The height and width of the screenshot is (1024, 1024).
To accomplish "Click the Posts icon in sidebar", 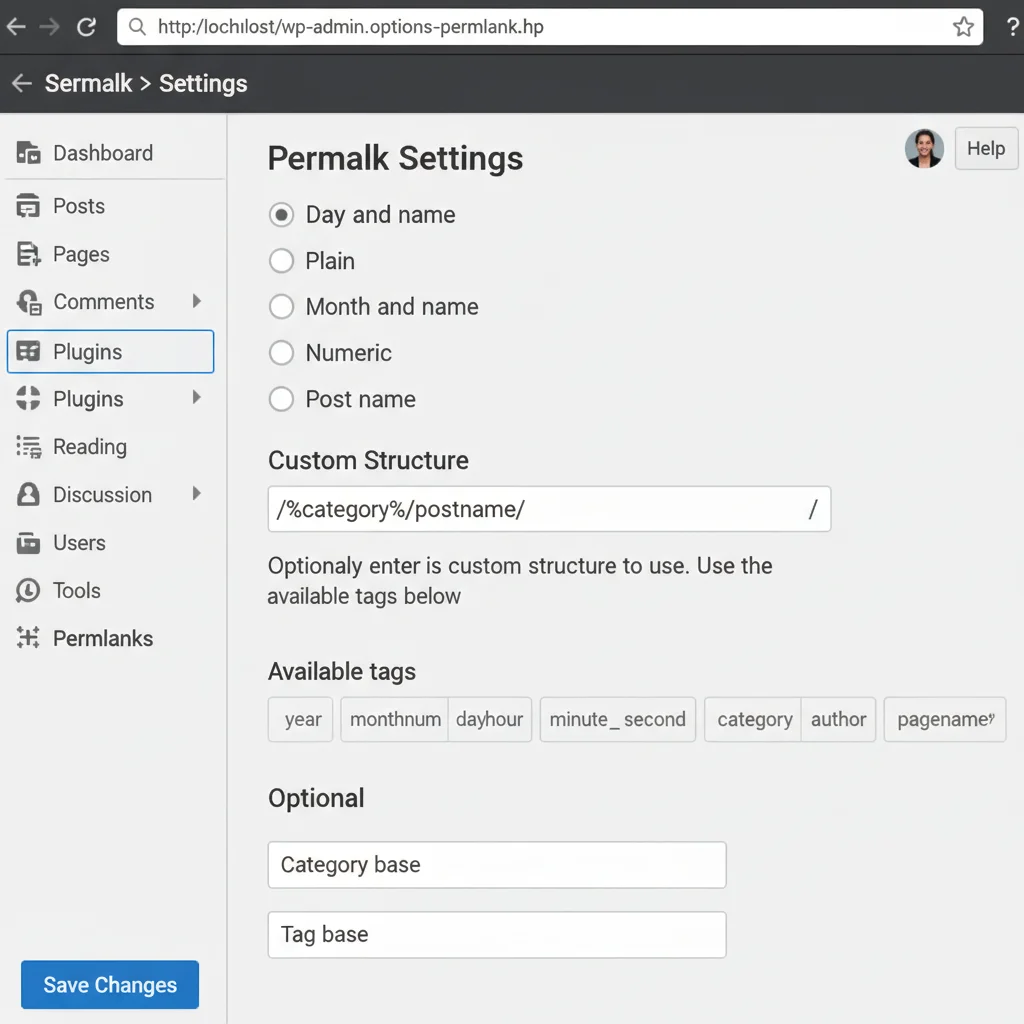I will click(x=28, y=206).
